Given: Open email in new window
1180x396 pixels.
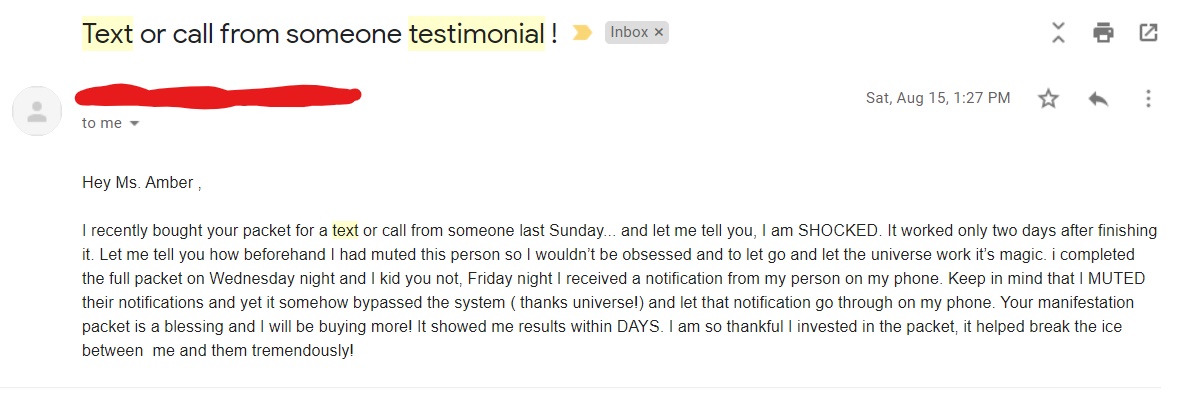Looking at the screenshot, I should tap(1148, 32).
